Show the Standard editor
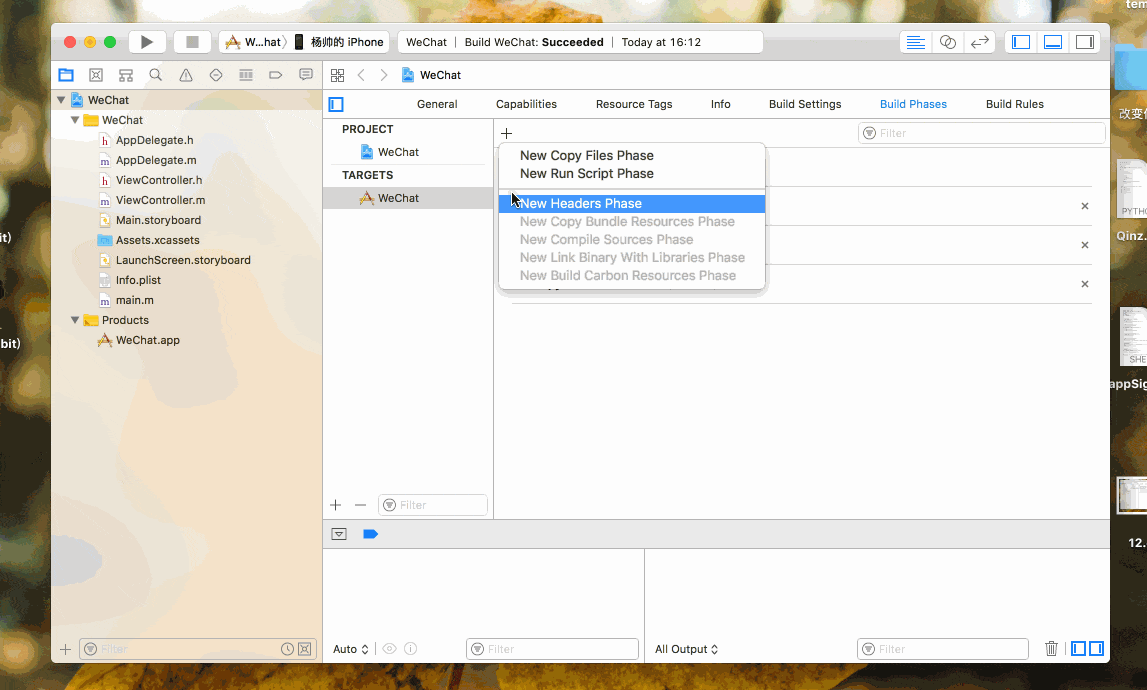Screen dimensions: 1147x690 (x=915, y=42)
